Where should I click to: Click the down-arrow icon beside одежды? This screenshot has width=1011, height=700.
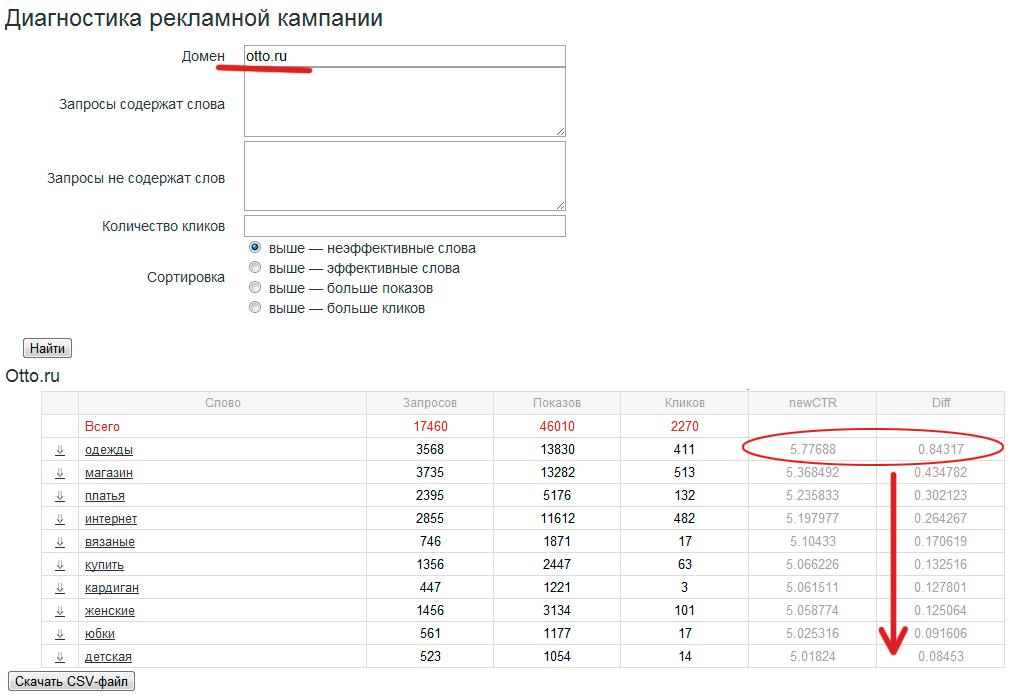(60, 450)
